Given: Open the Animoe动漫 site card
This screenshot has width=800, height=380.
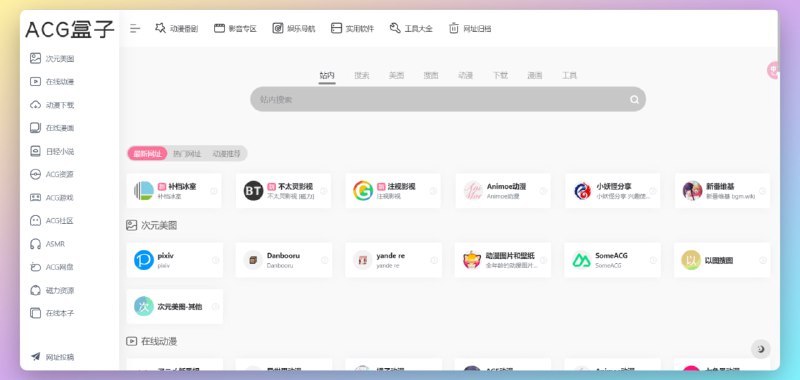Looking at the screenshot, I should click(503, 191).
